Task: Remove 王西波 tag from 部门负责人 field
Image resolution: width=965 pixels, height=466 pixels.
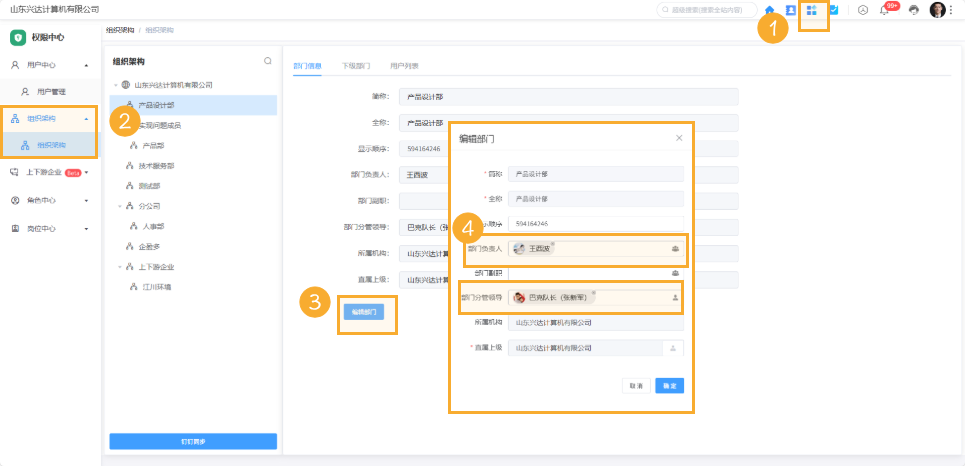Action: (553, 243)
